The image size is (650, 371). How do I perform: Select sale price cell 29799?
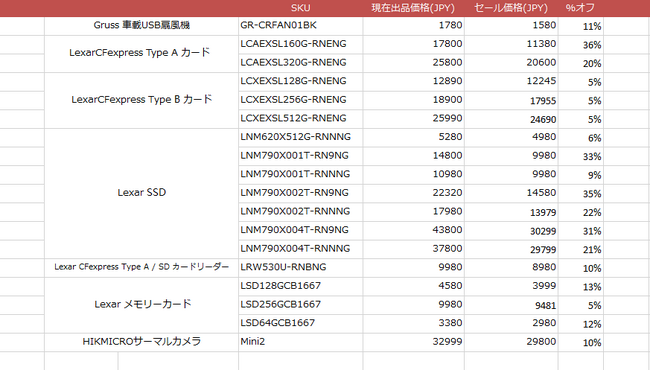pyautogui.click(x=511, y=249)
